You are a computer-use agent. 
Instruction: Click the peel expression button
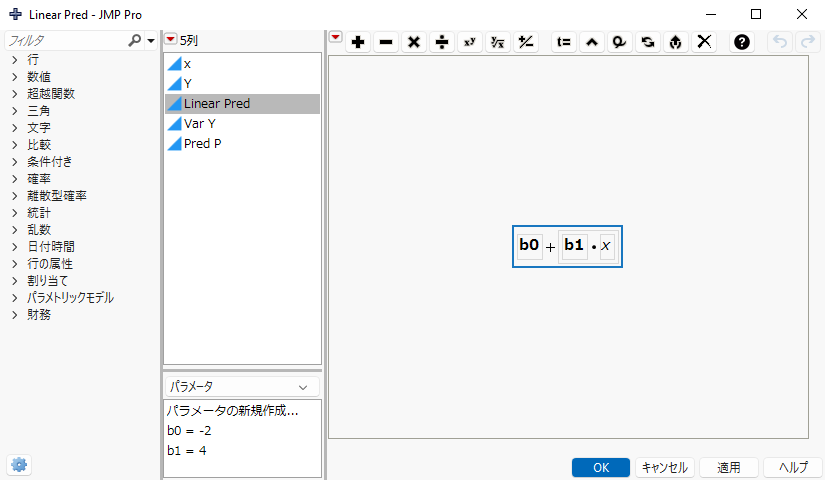tap(676, 42)
